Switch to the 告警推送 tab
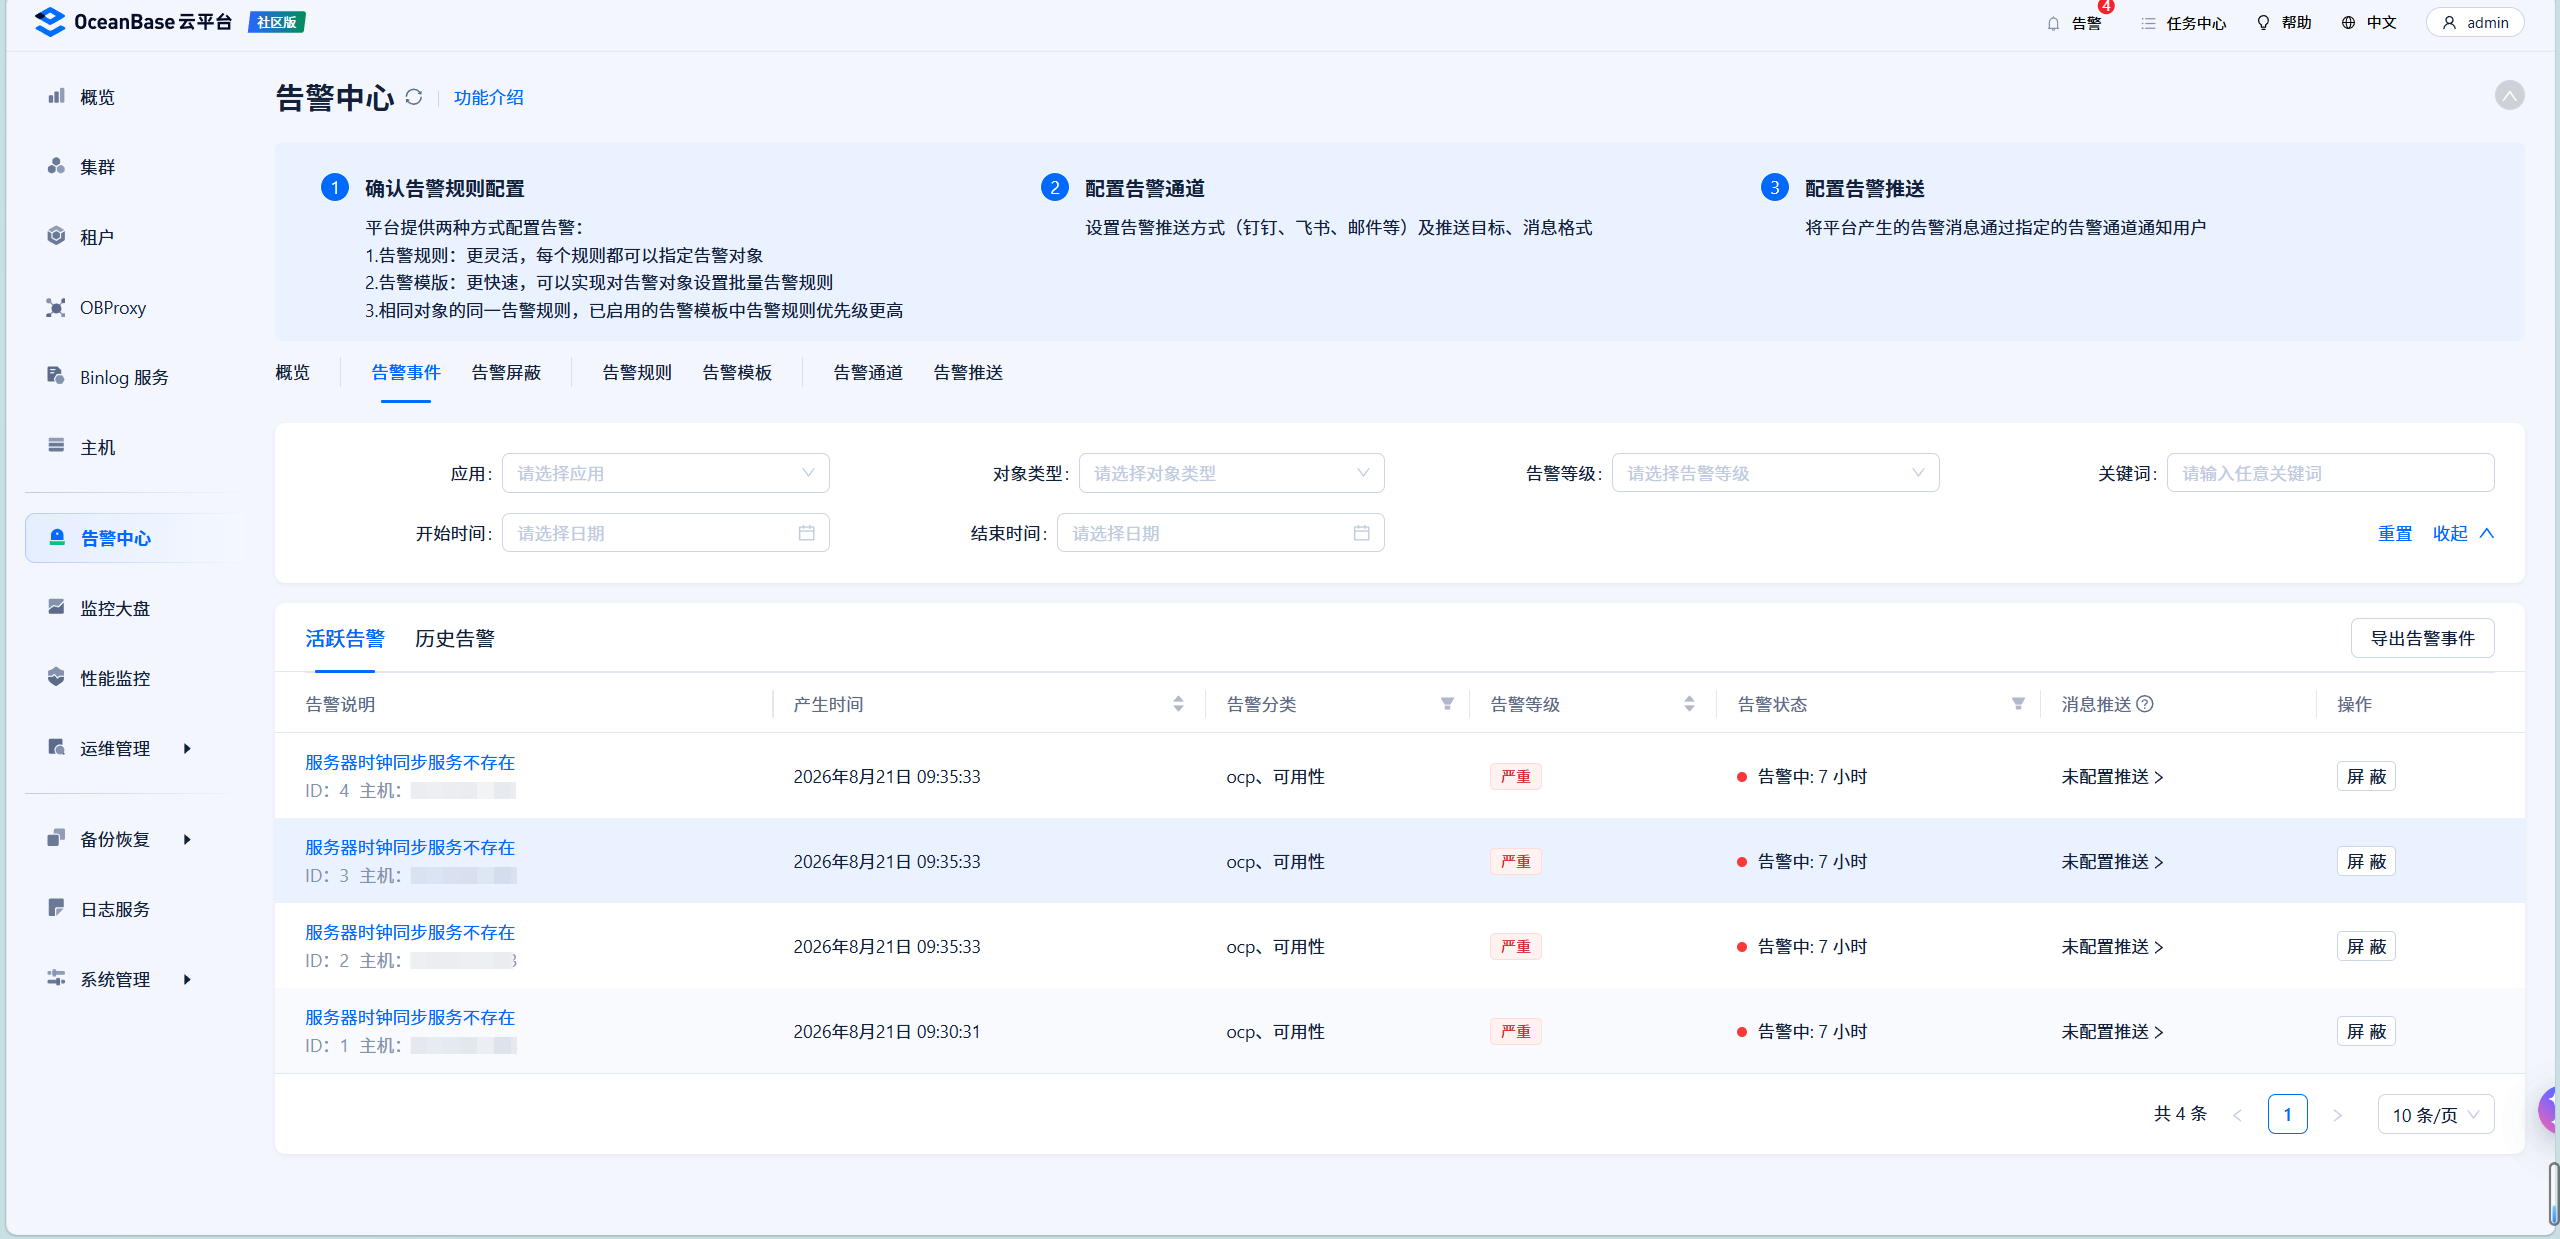 pyautogui.click(x=968, y=373)
